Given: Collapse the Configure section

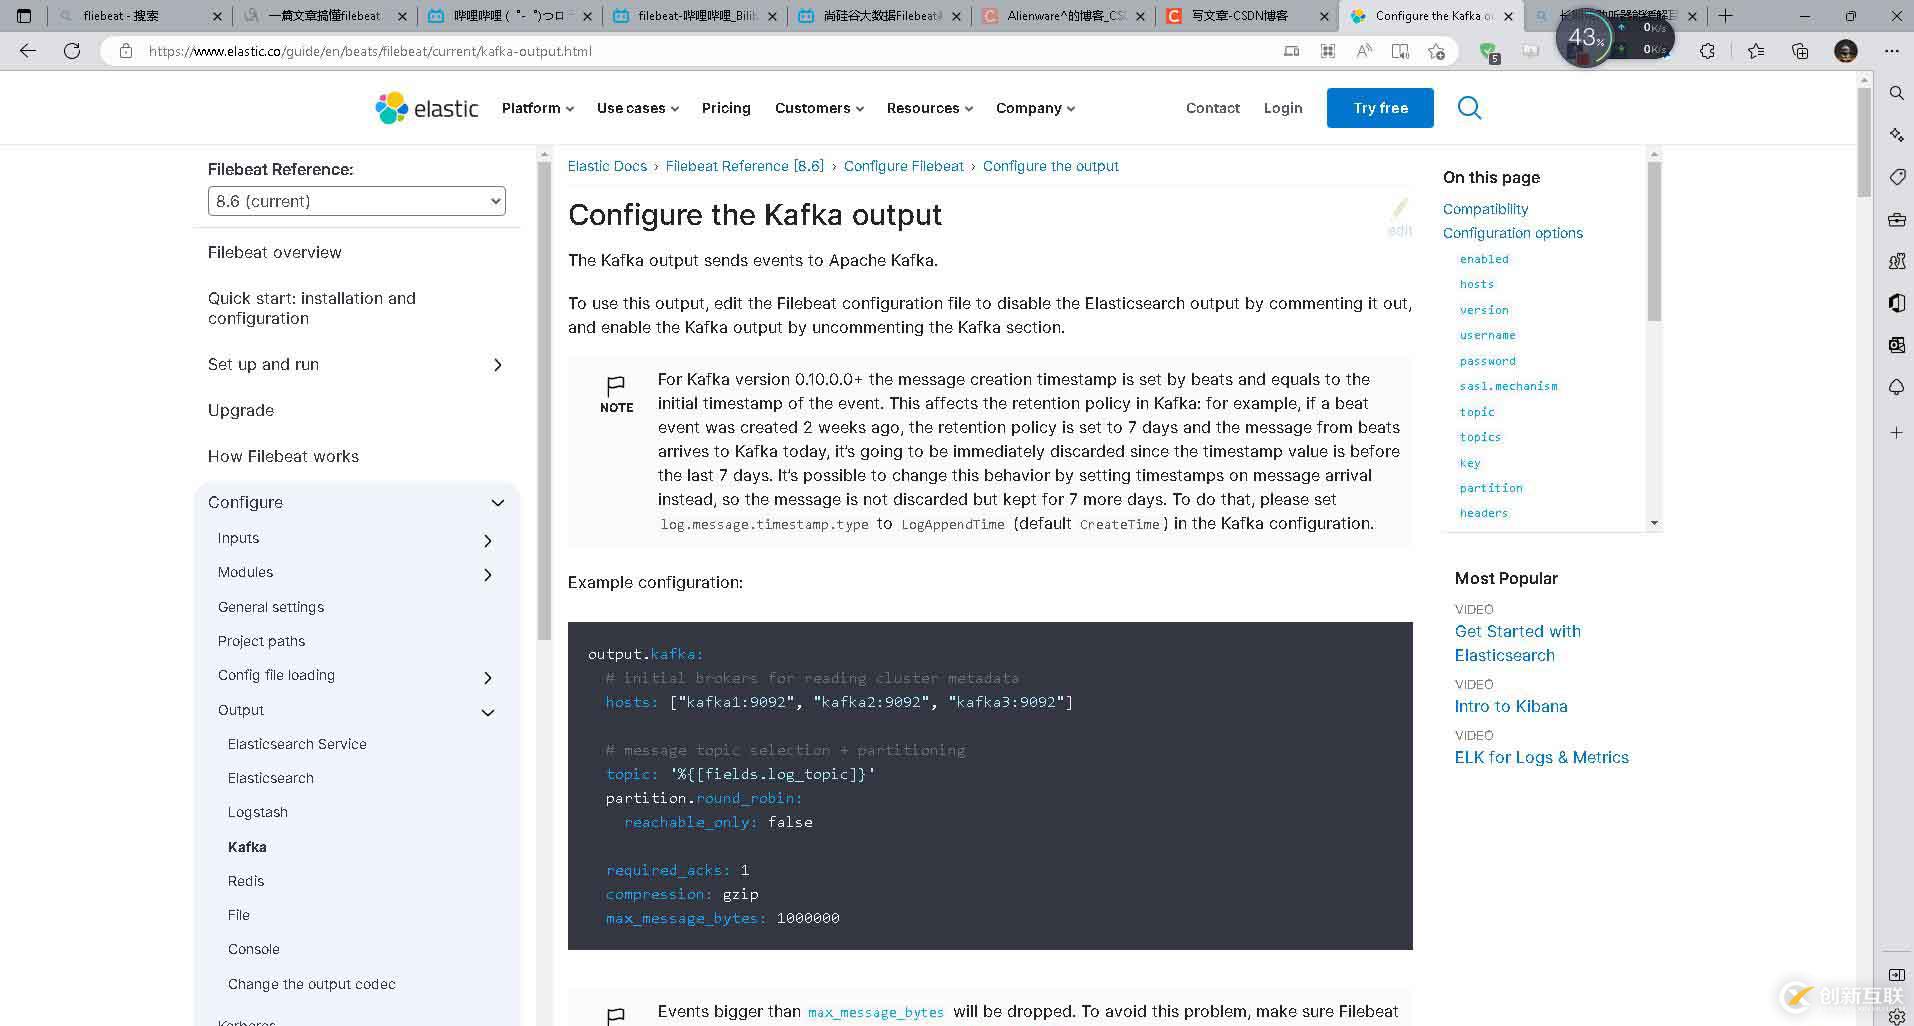Looking at the screenshot, I should 498,502.
